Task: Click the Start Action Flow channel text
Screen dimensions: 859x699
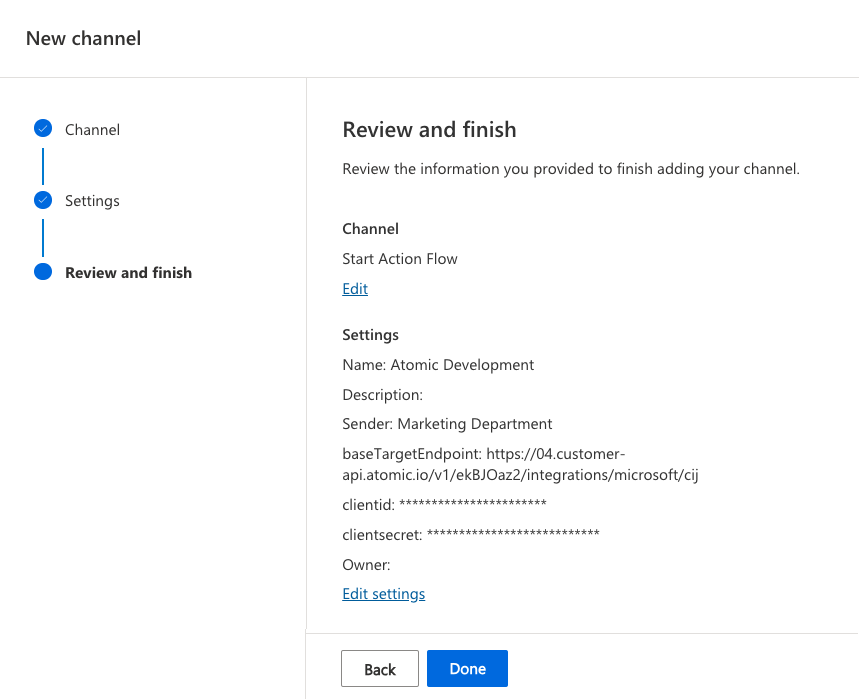Action: 400,259
